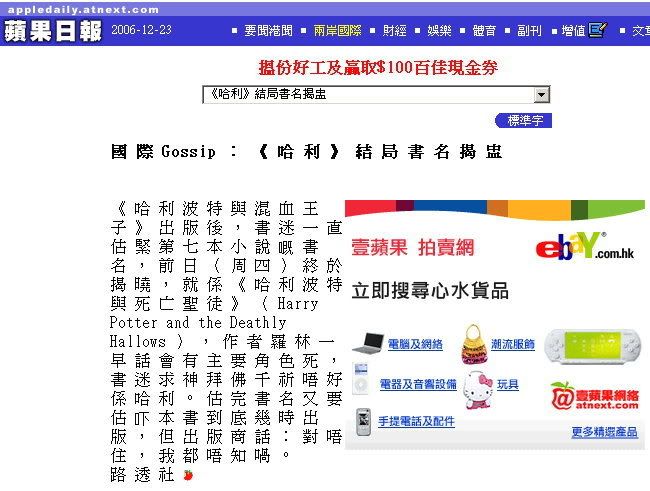This screenshot has width=650, height=491.
Task: Open 電器及音響設備 category link
Action: coord(418,384)
